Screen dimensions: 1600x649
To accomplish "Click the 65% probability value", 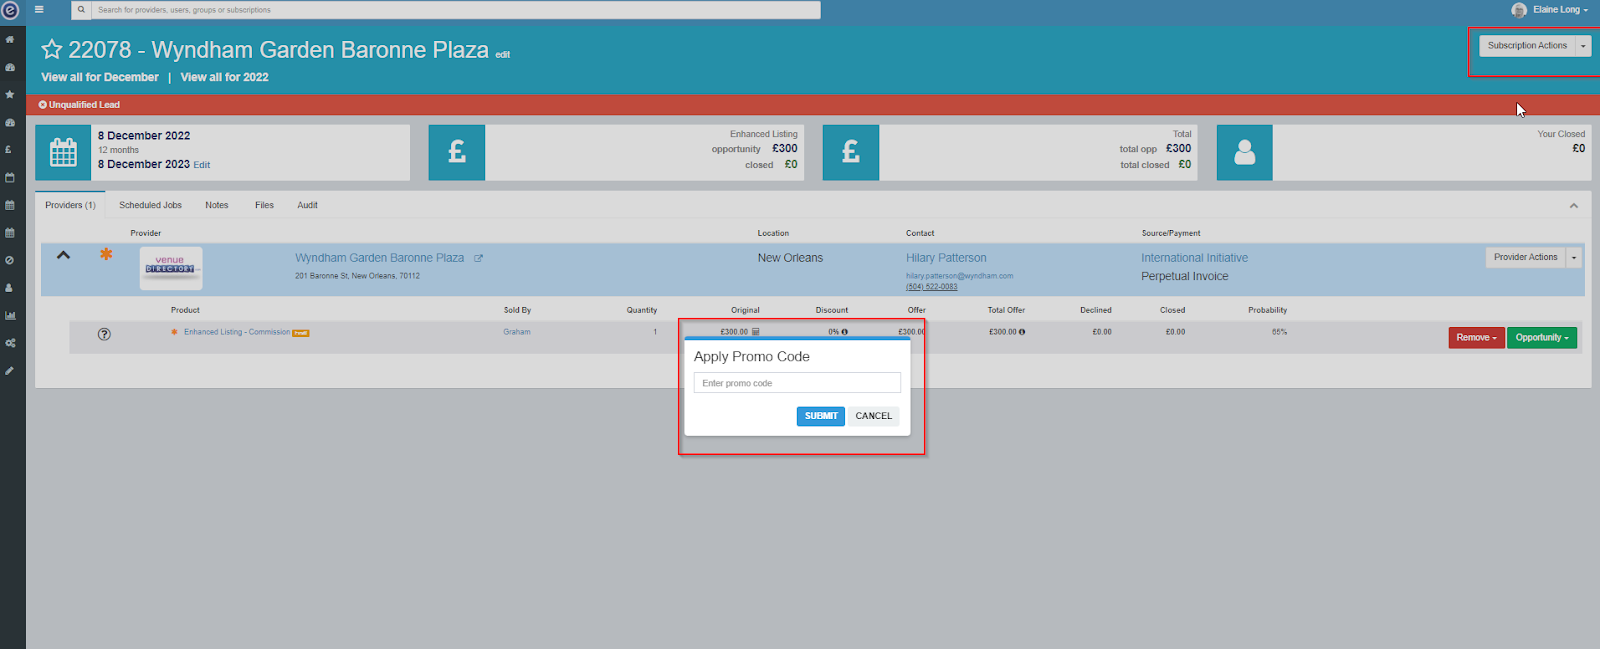I will coord(1279,332).
